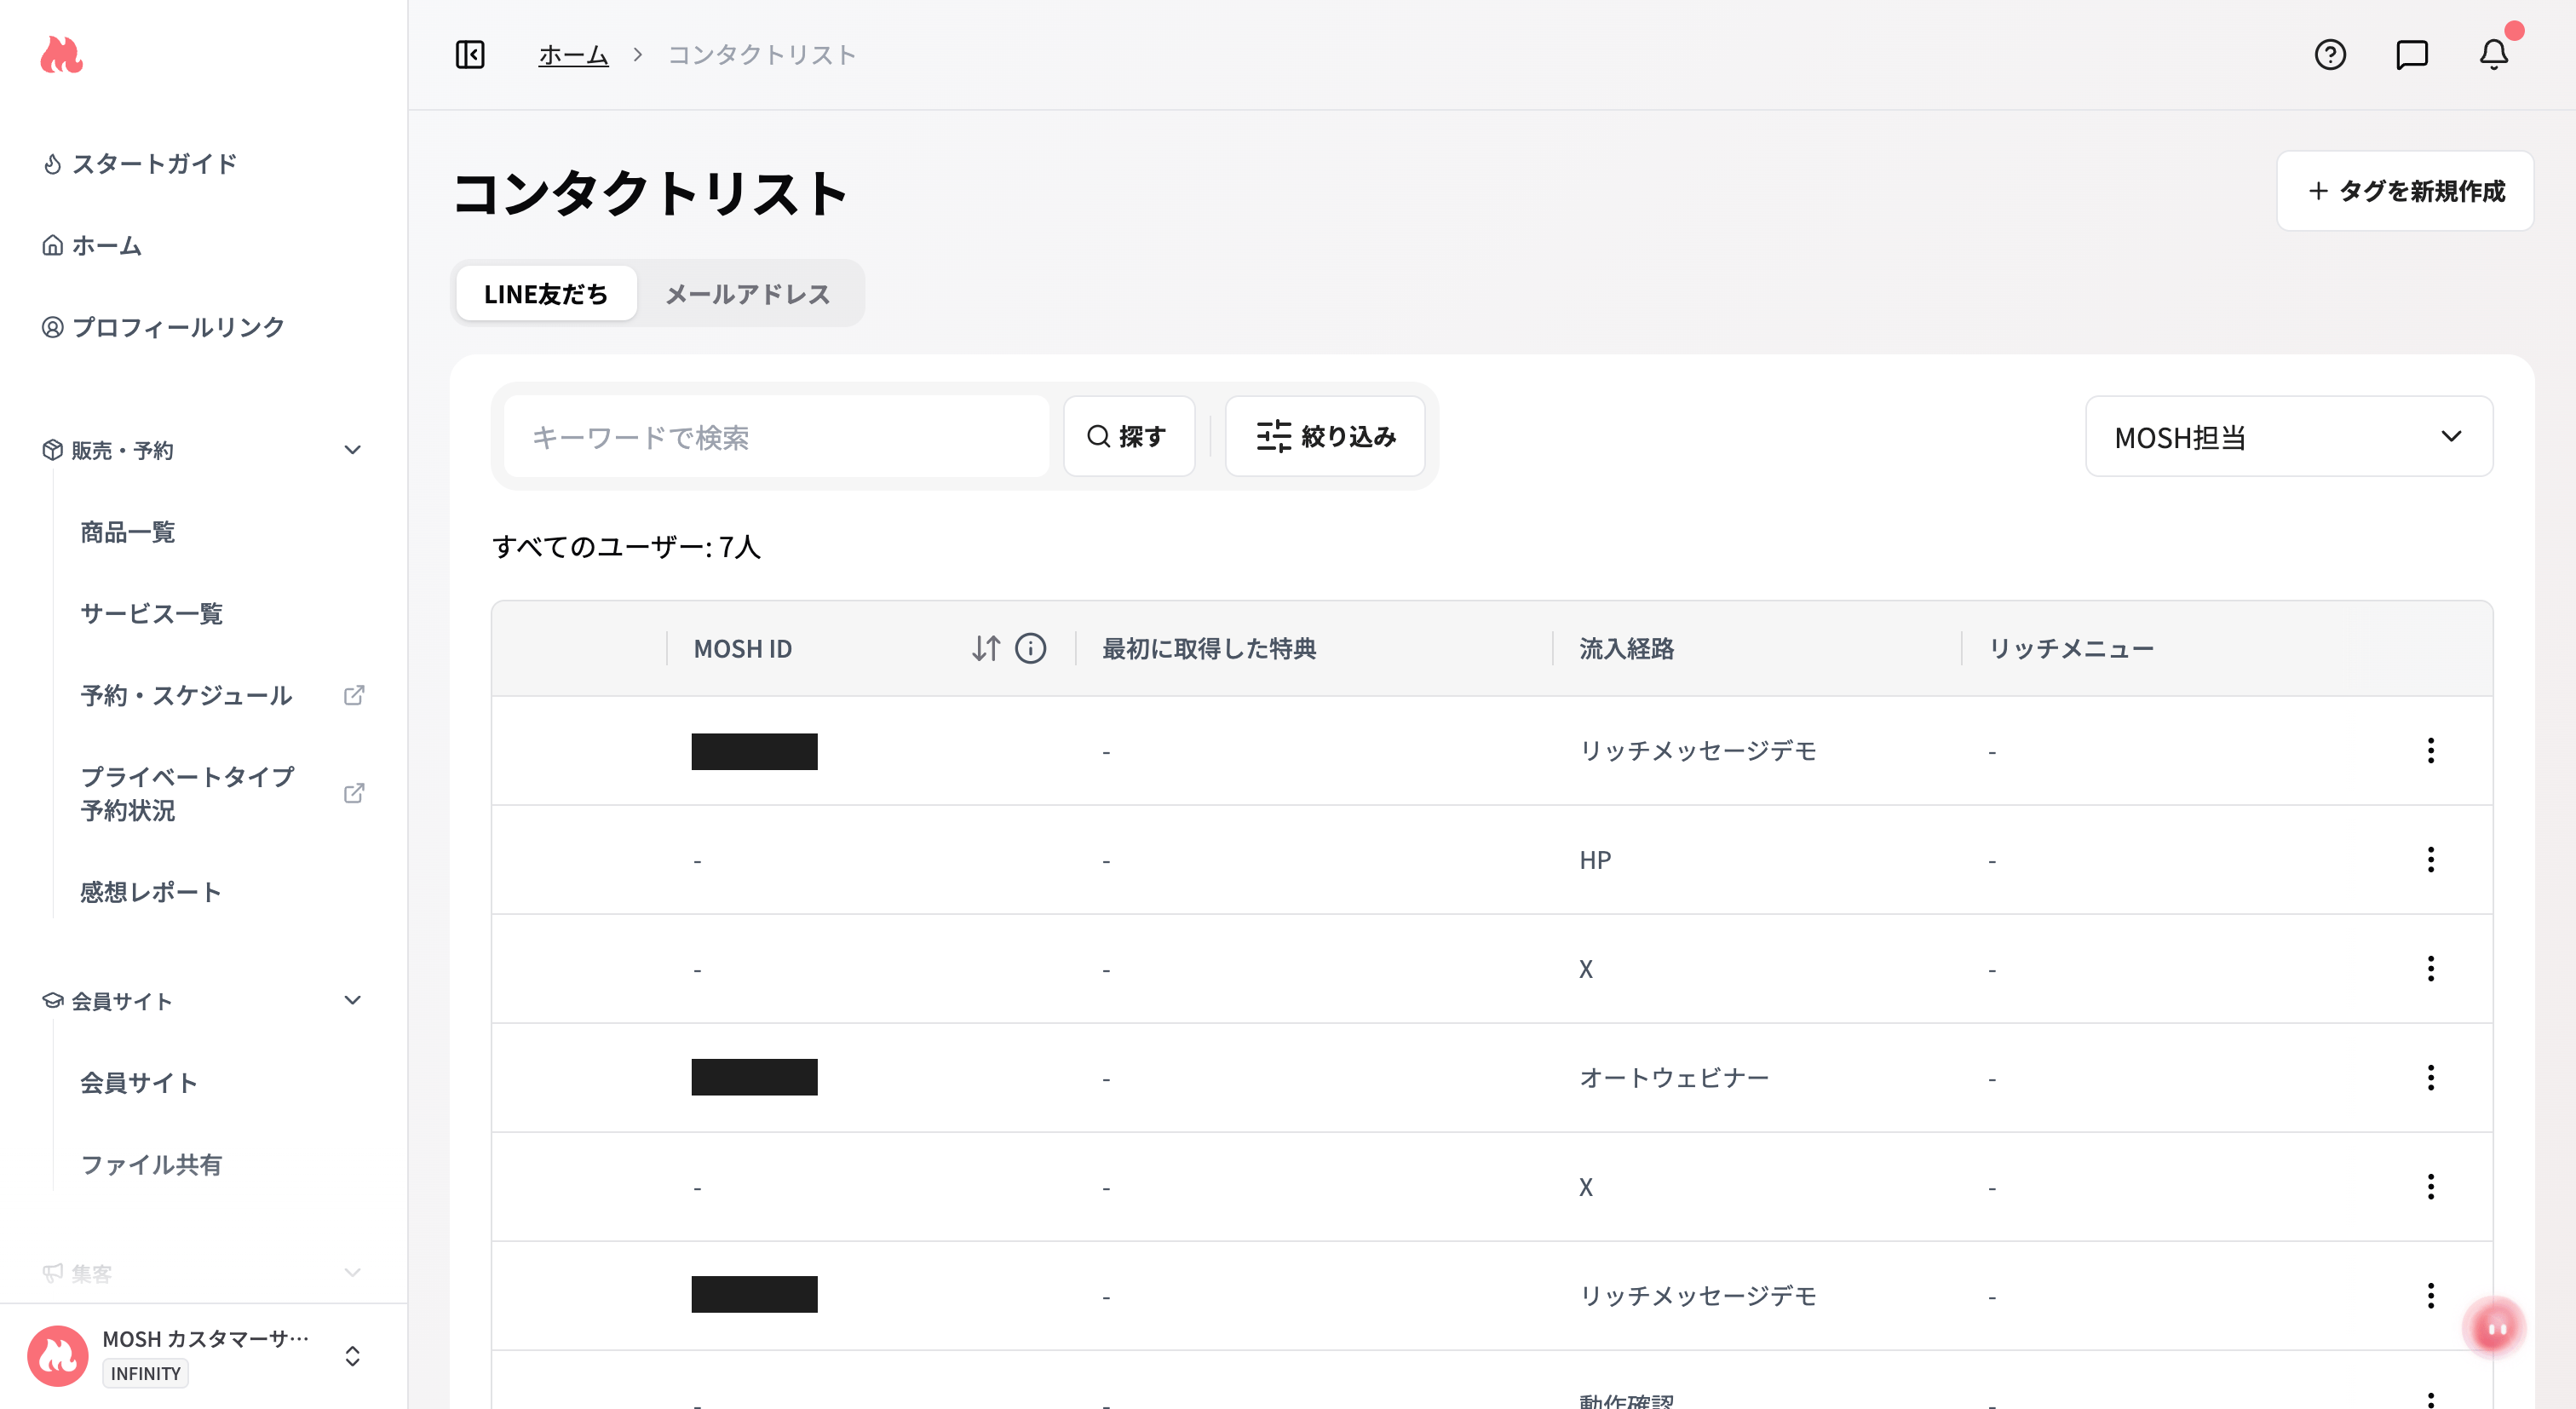Open the account switcher arrows

[353, 1356]
